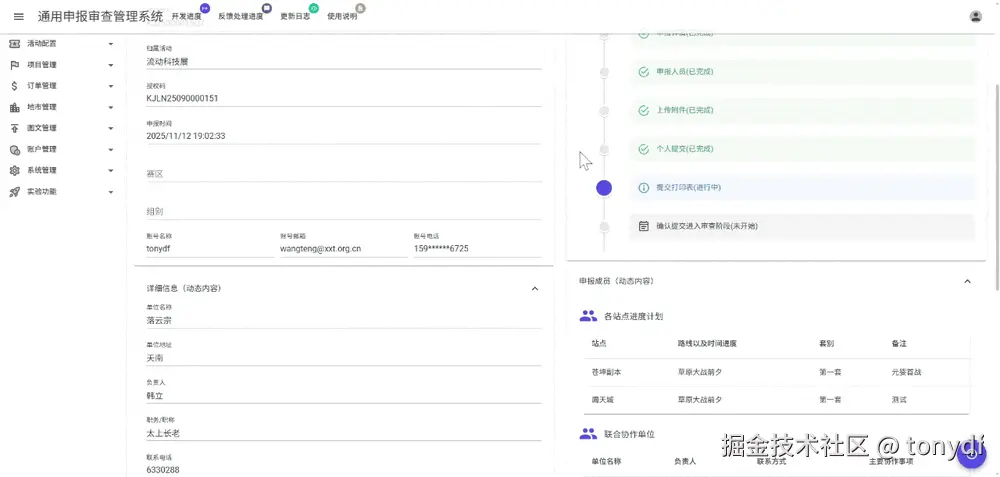Collapse the 申报成员 (动态内容) panel
Screen dimensions: 1000x477
click(967, 281)
